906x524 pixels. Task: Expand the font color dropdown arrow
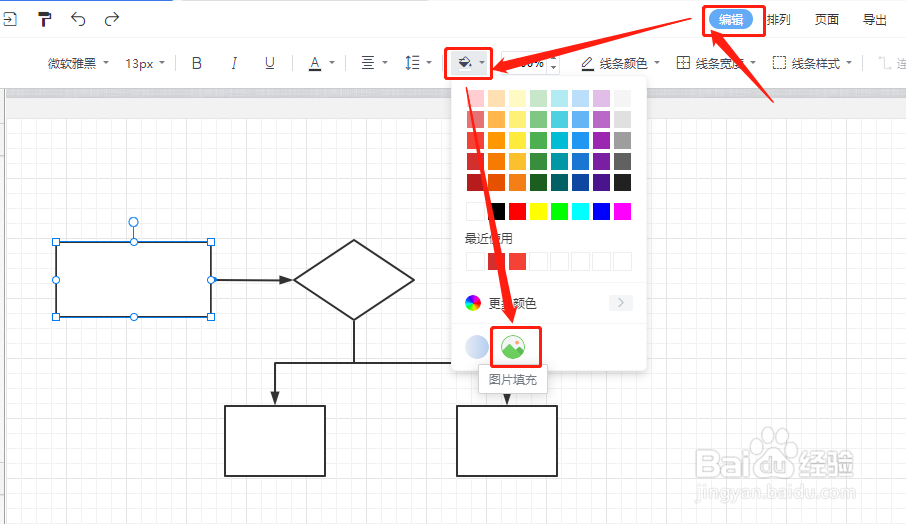click(332, 62)
